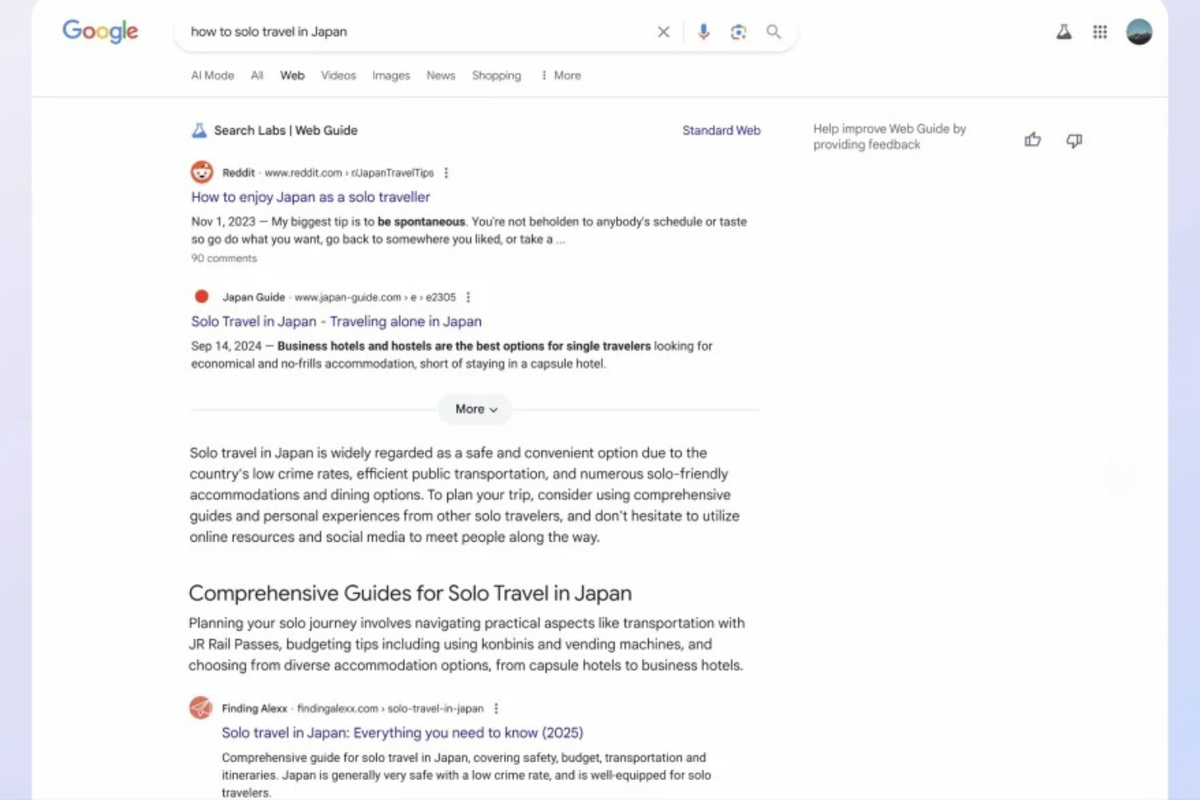
Task: Click the Reddit favicon on the first result
Action: pyautogui.click(x=201, y=171)
